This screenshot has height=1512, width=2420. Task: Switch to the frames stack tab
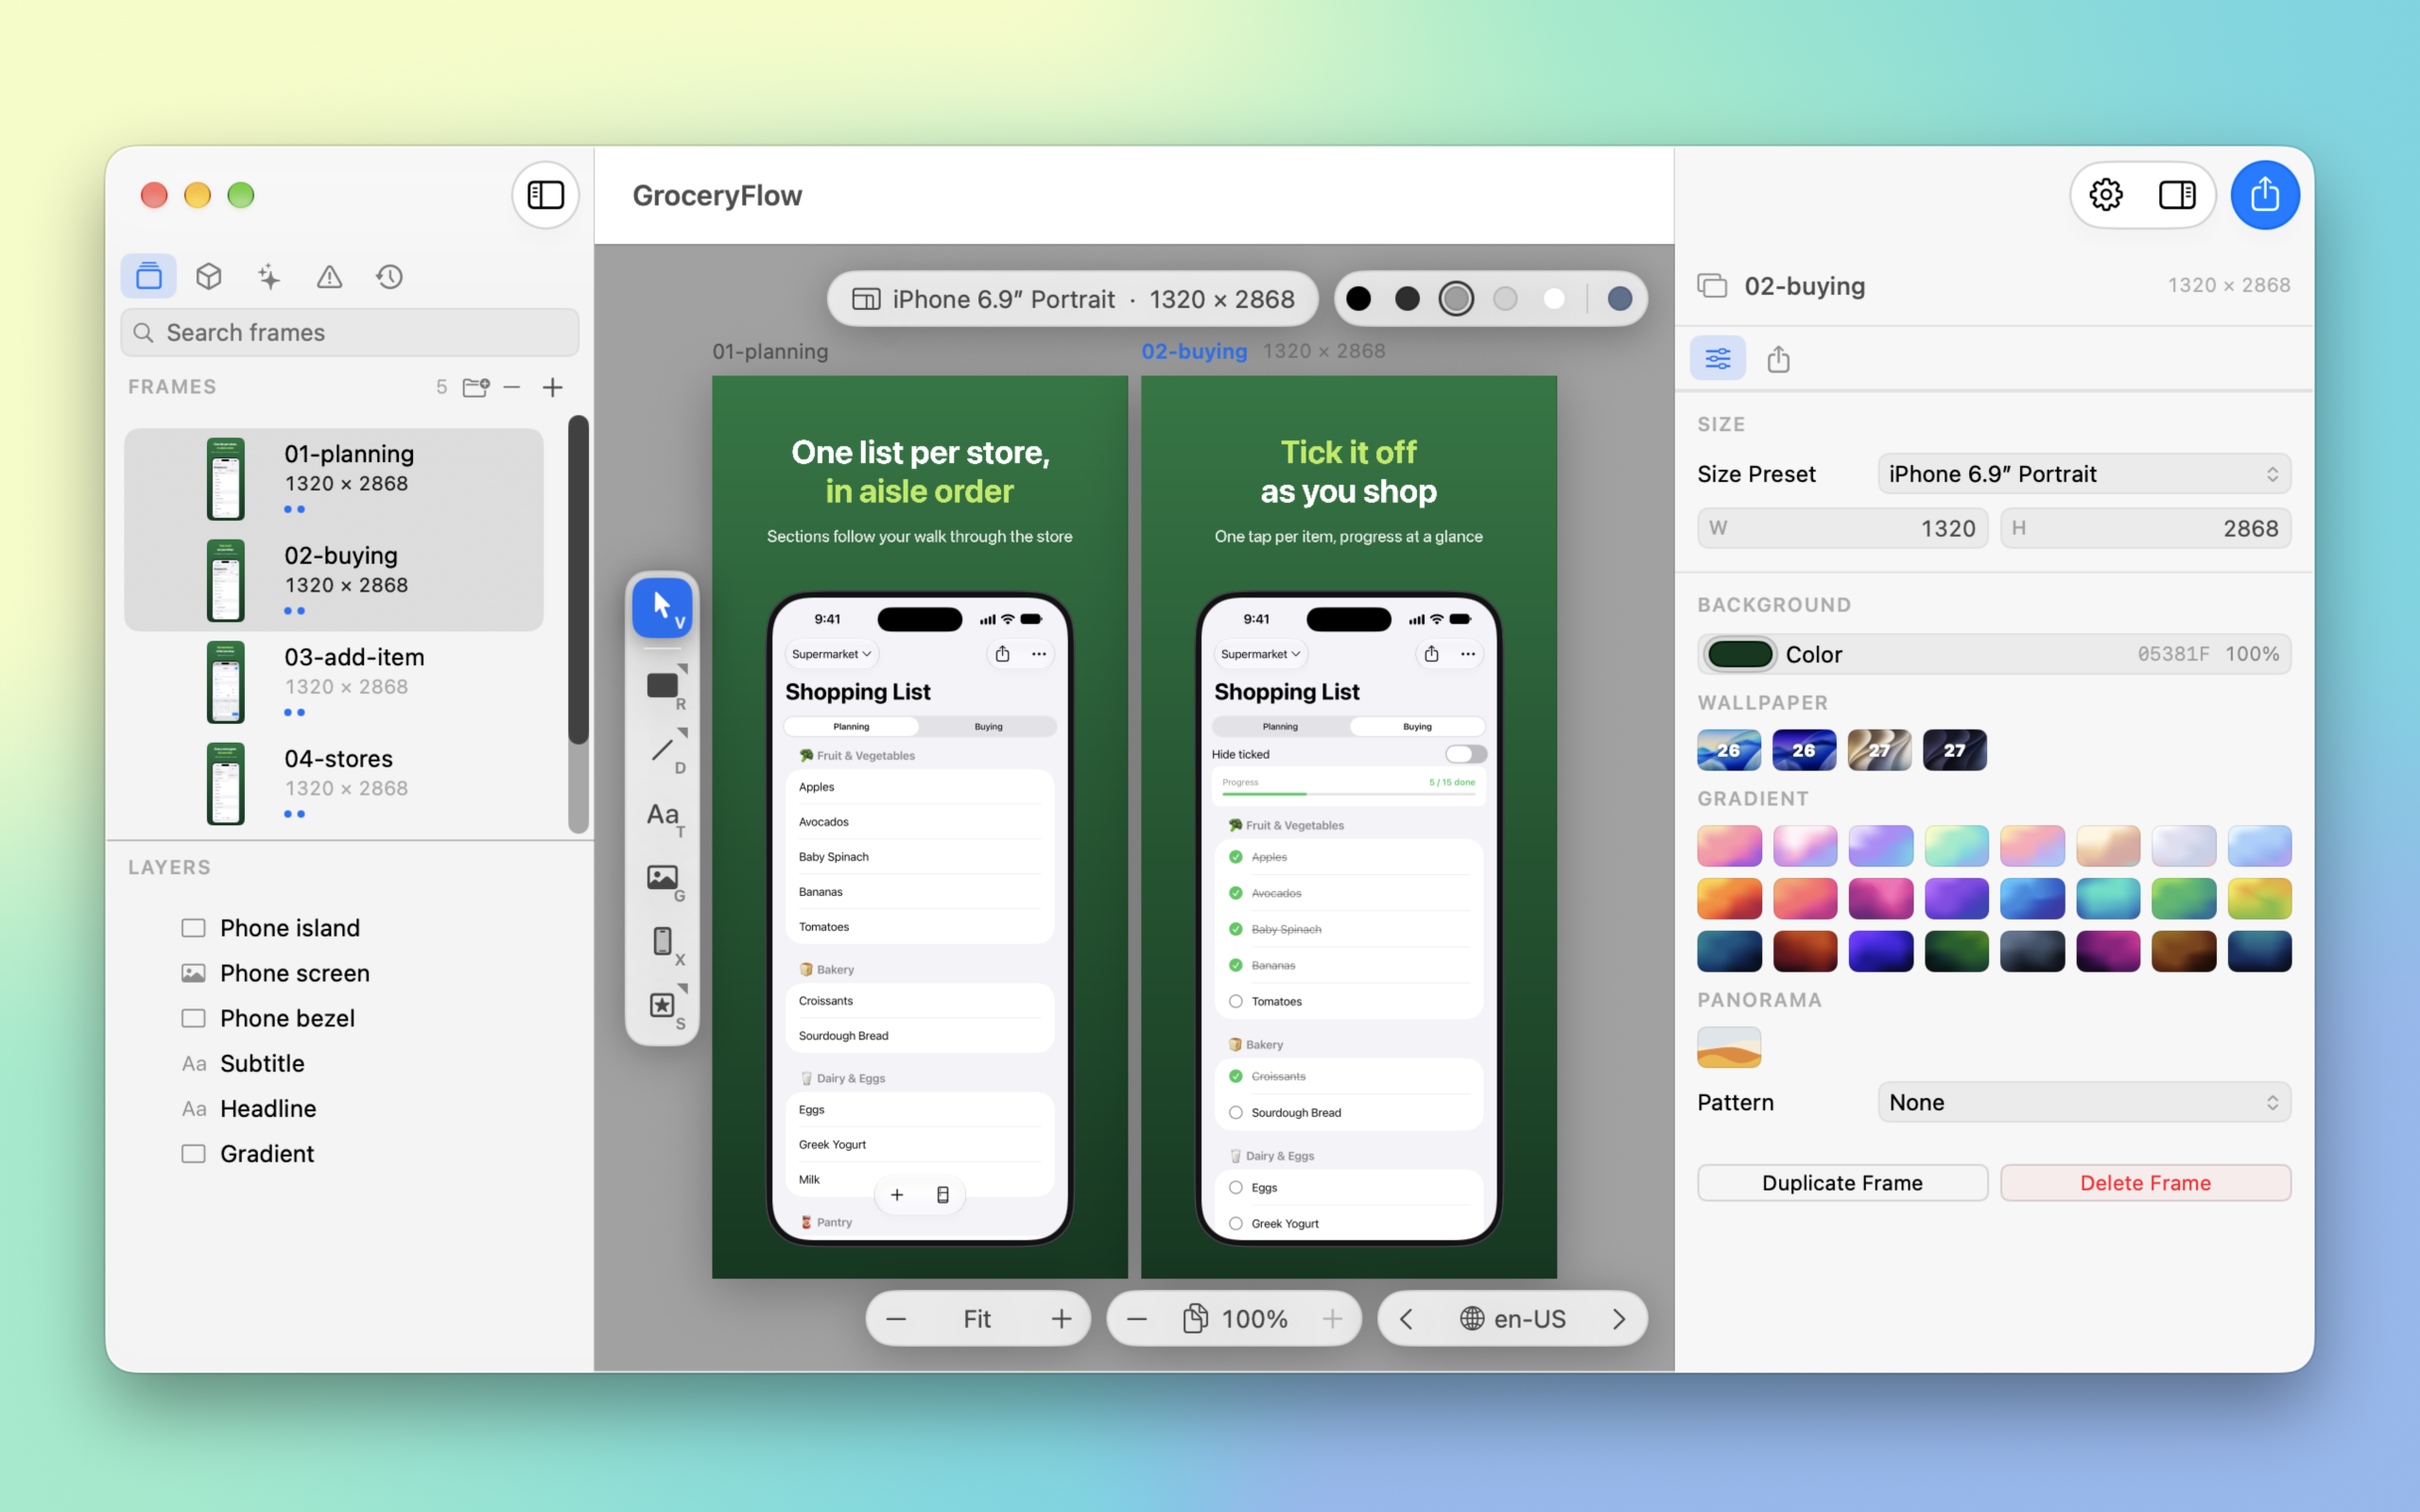click(x=149, y=276)
